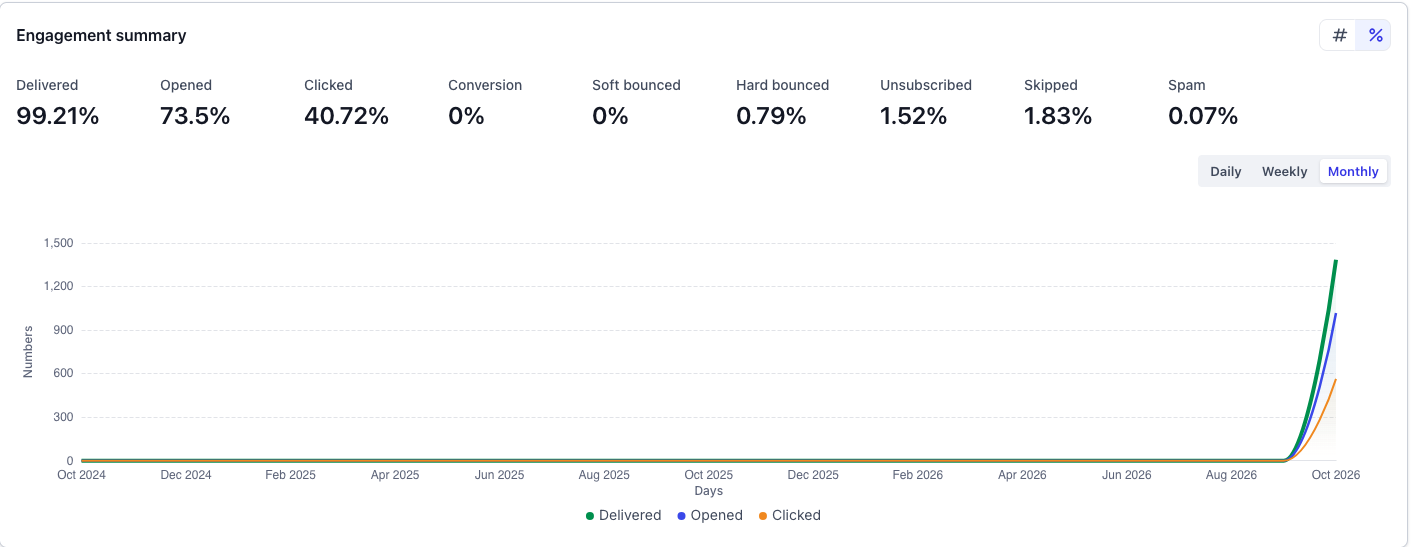Switch to the # count view toggle
1412x547 pixels.
tap(1339, 35)
